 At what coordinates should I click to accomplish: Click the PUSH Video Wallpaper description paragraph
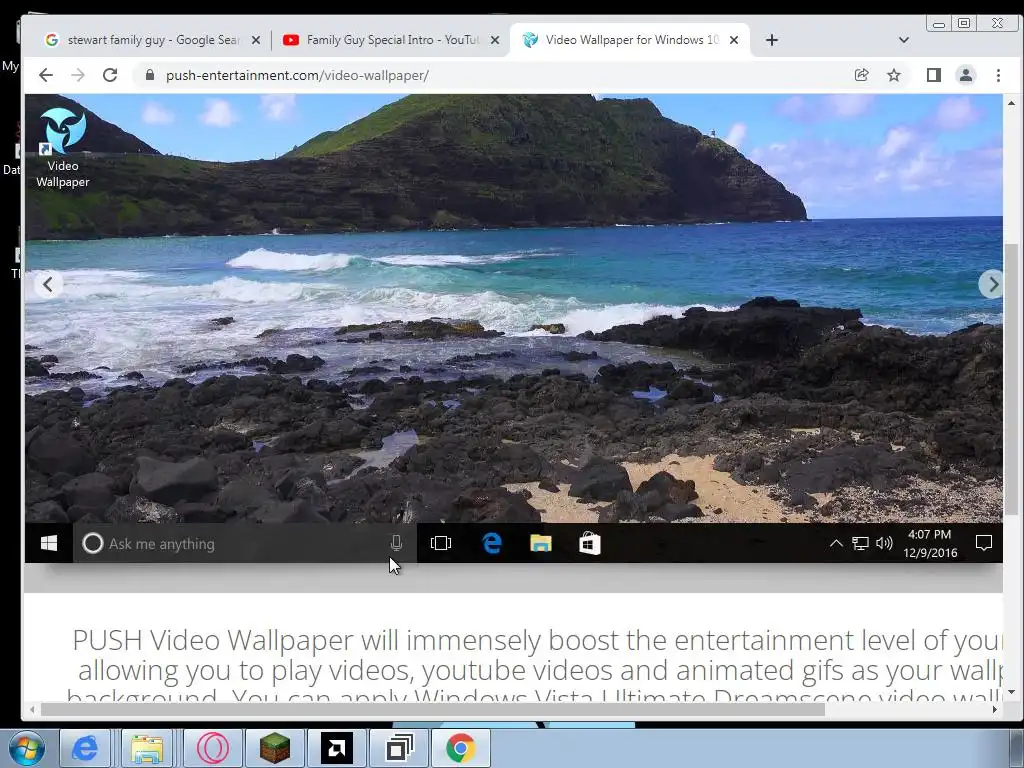534,666
